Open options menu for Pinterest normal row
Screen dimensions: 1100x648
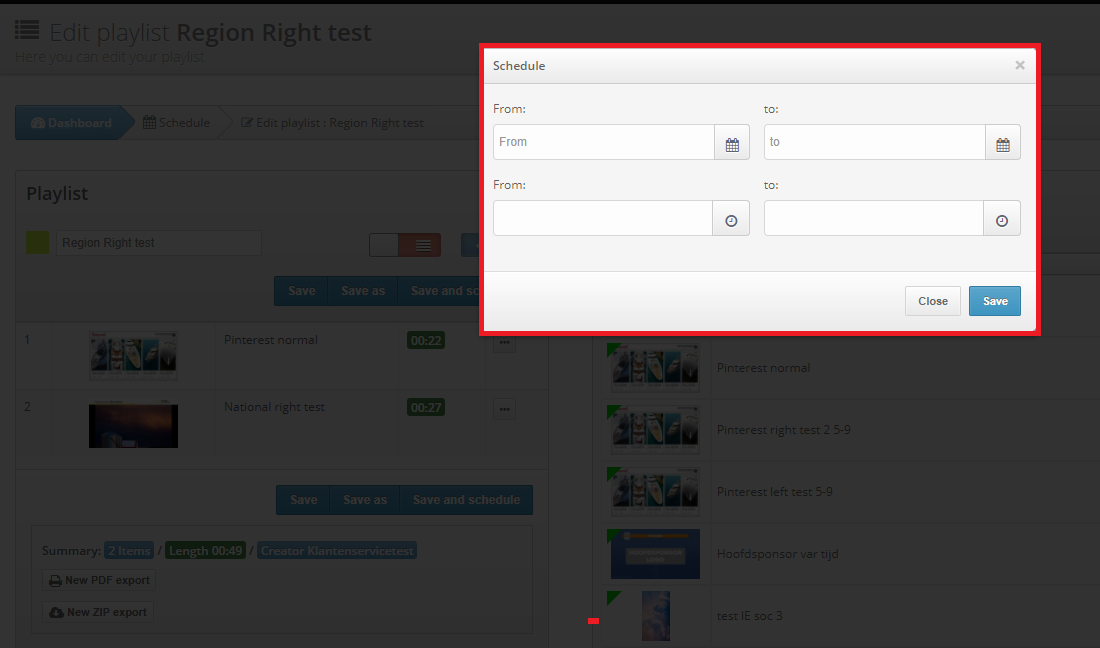(504, 343)
